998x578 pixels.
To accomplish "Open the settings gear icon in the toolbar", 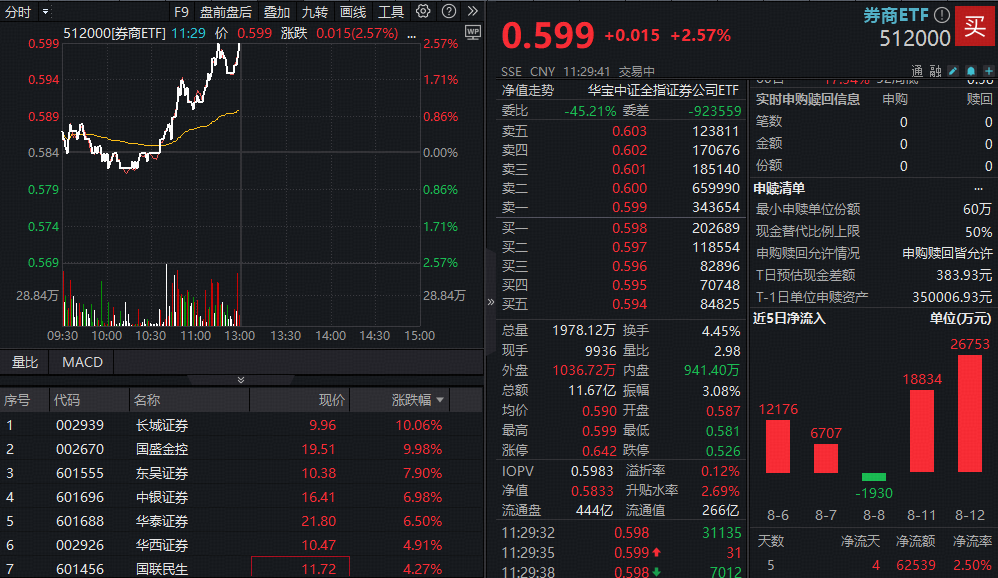I will click(423, 11).
